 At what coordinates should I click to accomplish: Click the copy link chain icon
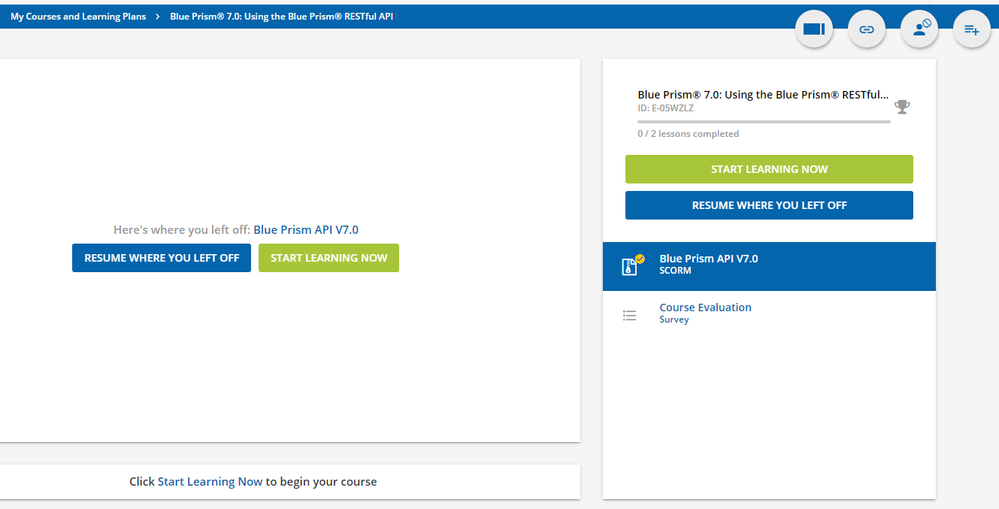[x=866, y=29]
